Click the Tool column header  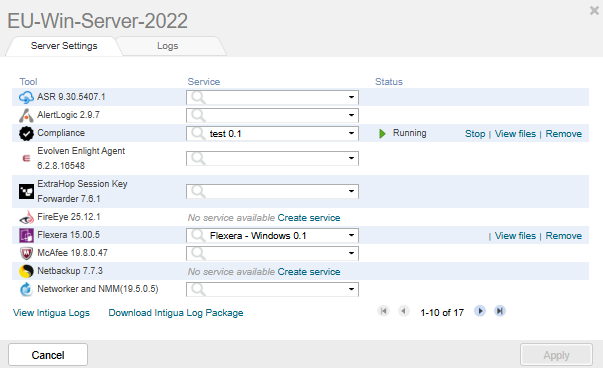point(28,82)
